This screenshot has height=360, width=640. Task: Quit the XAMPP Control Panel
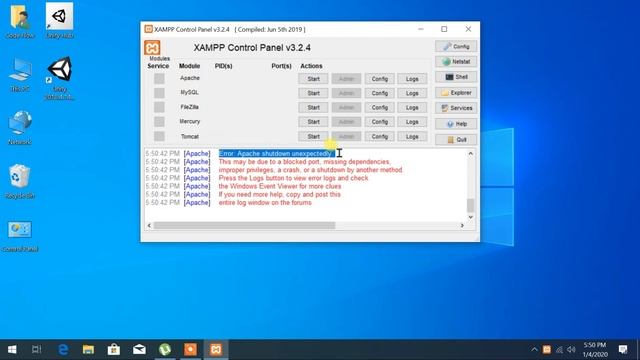[x=456, y=140]
